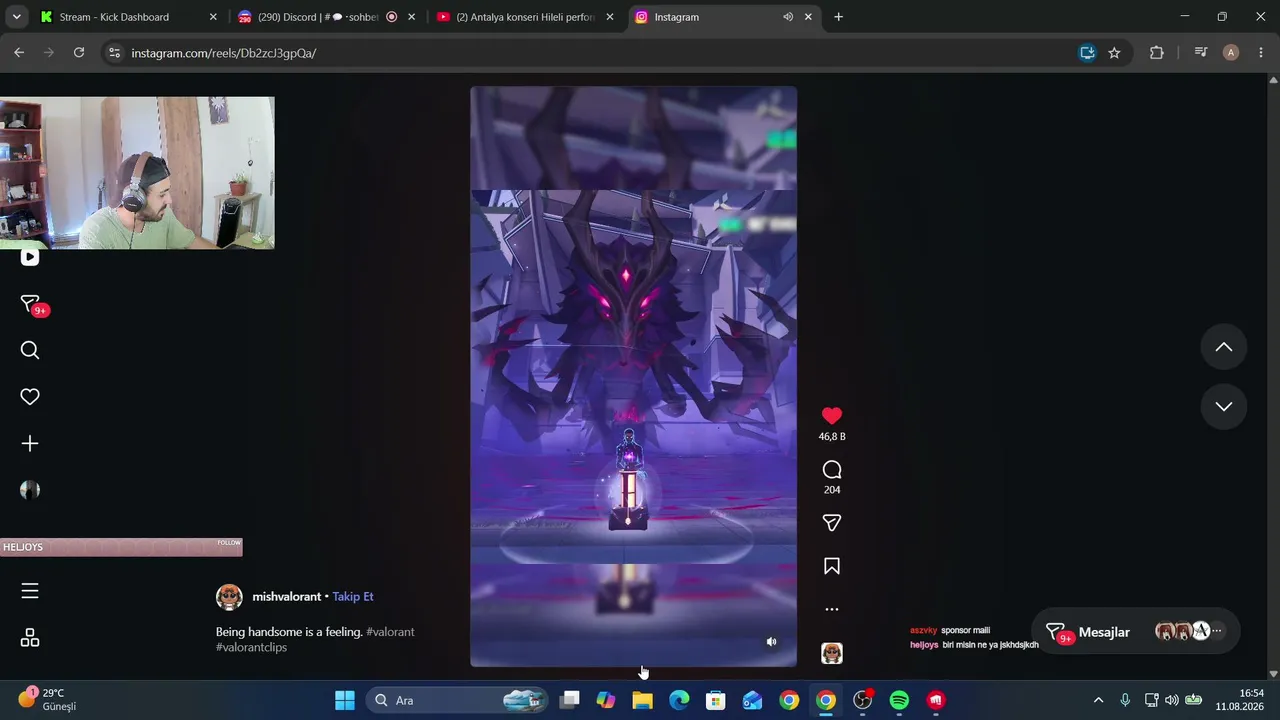
Task: Reload the Instagram page
Action: point(79,53)
